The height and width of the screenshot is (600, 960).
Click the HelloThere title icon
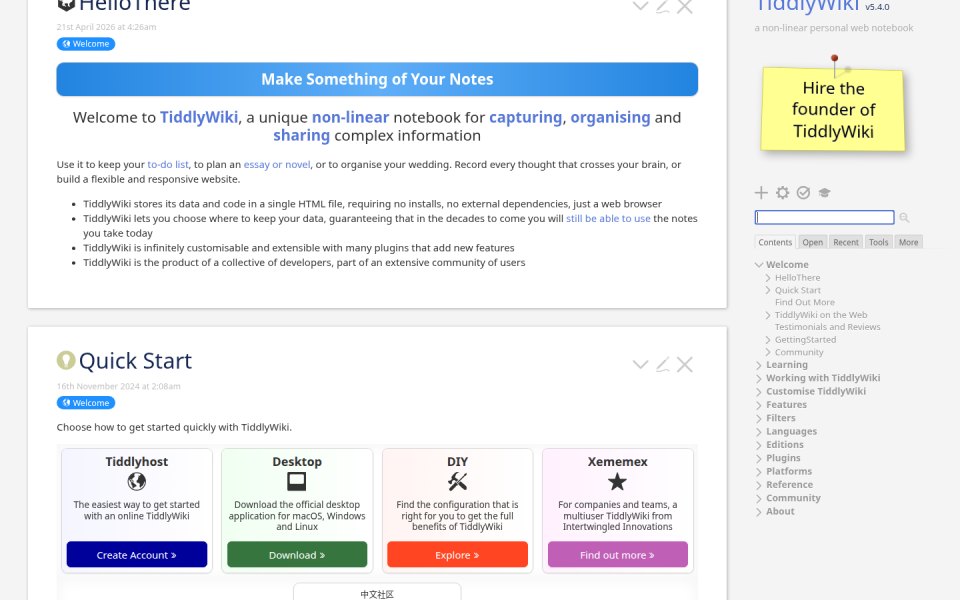(66, 6)
